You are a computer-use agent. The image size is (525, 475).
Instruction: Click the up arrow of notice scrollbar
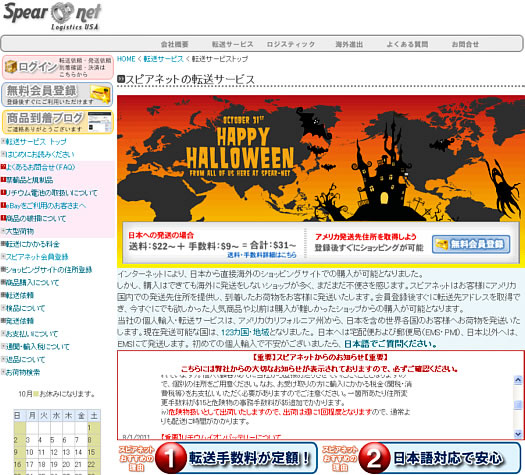(518, 380)
